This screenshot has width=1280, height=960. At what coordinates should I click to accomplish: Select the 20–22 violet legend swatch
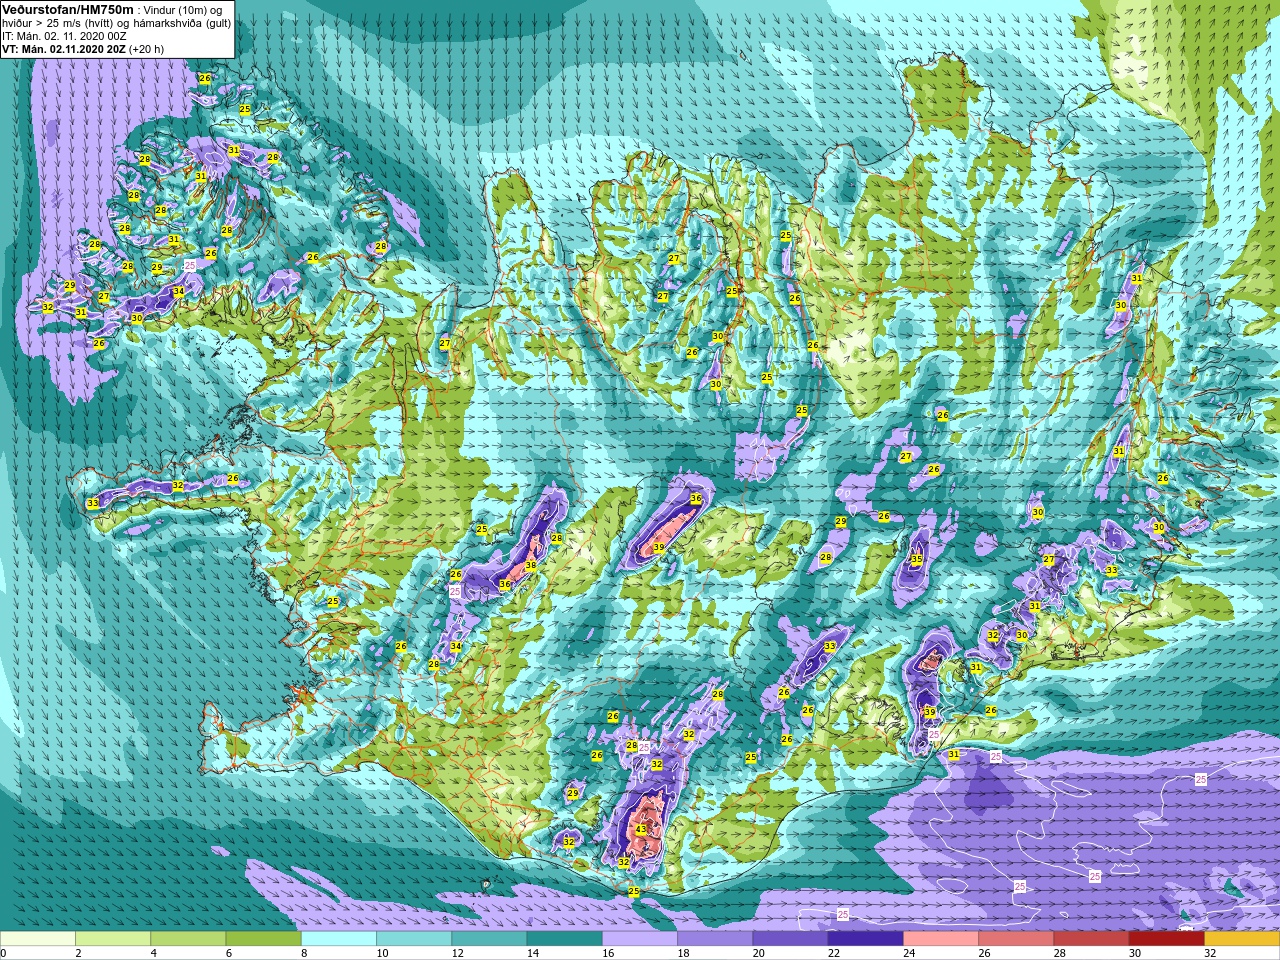click(x=790, y=938)
